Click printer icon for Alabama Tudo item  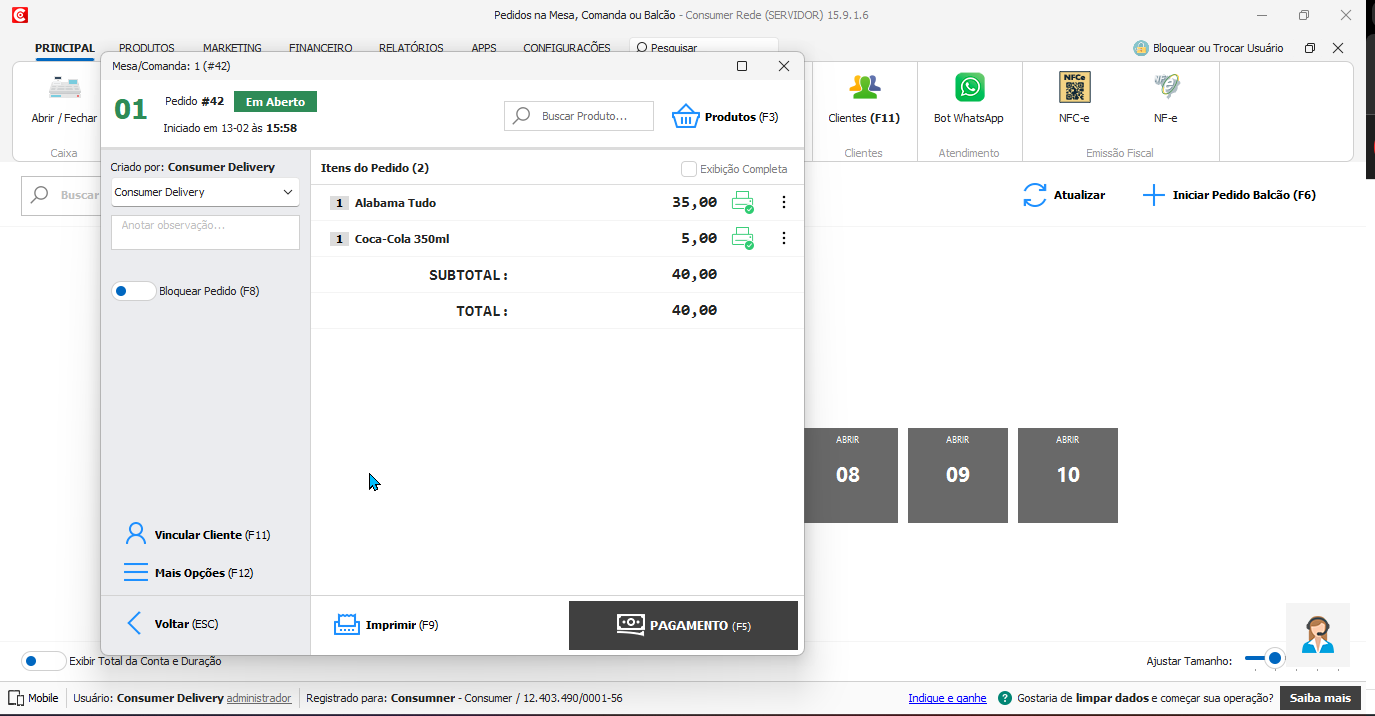click(x=742, y=203)
